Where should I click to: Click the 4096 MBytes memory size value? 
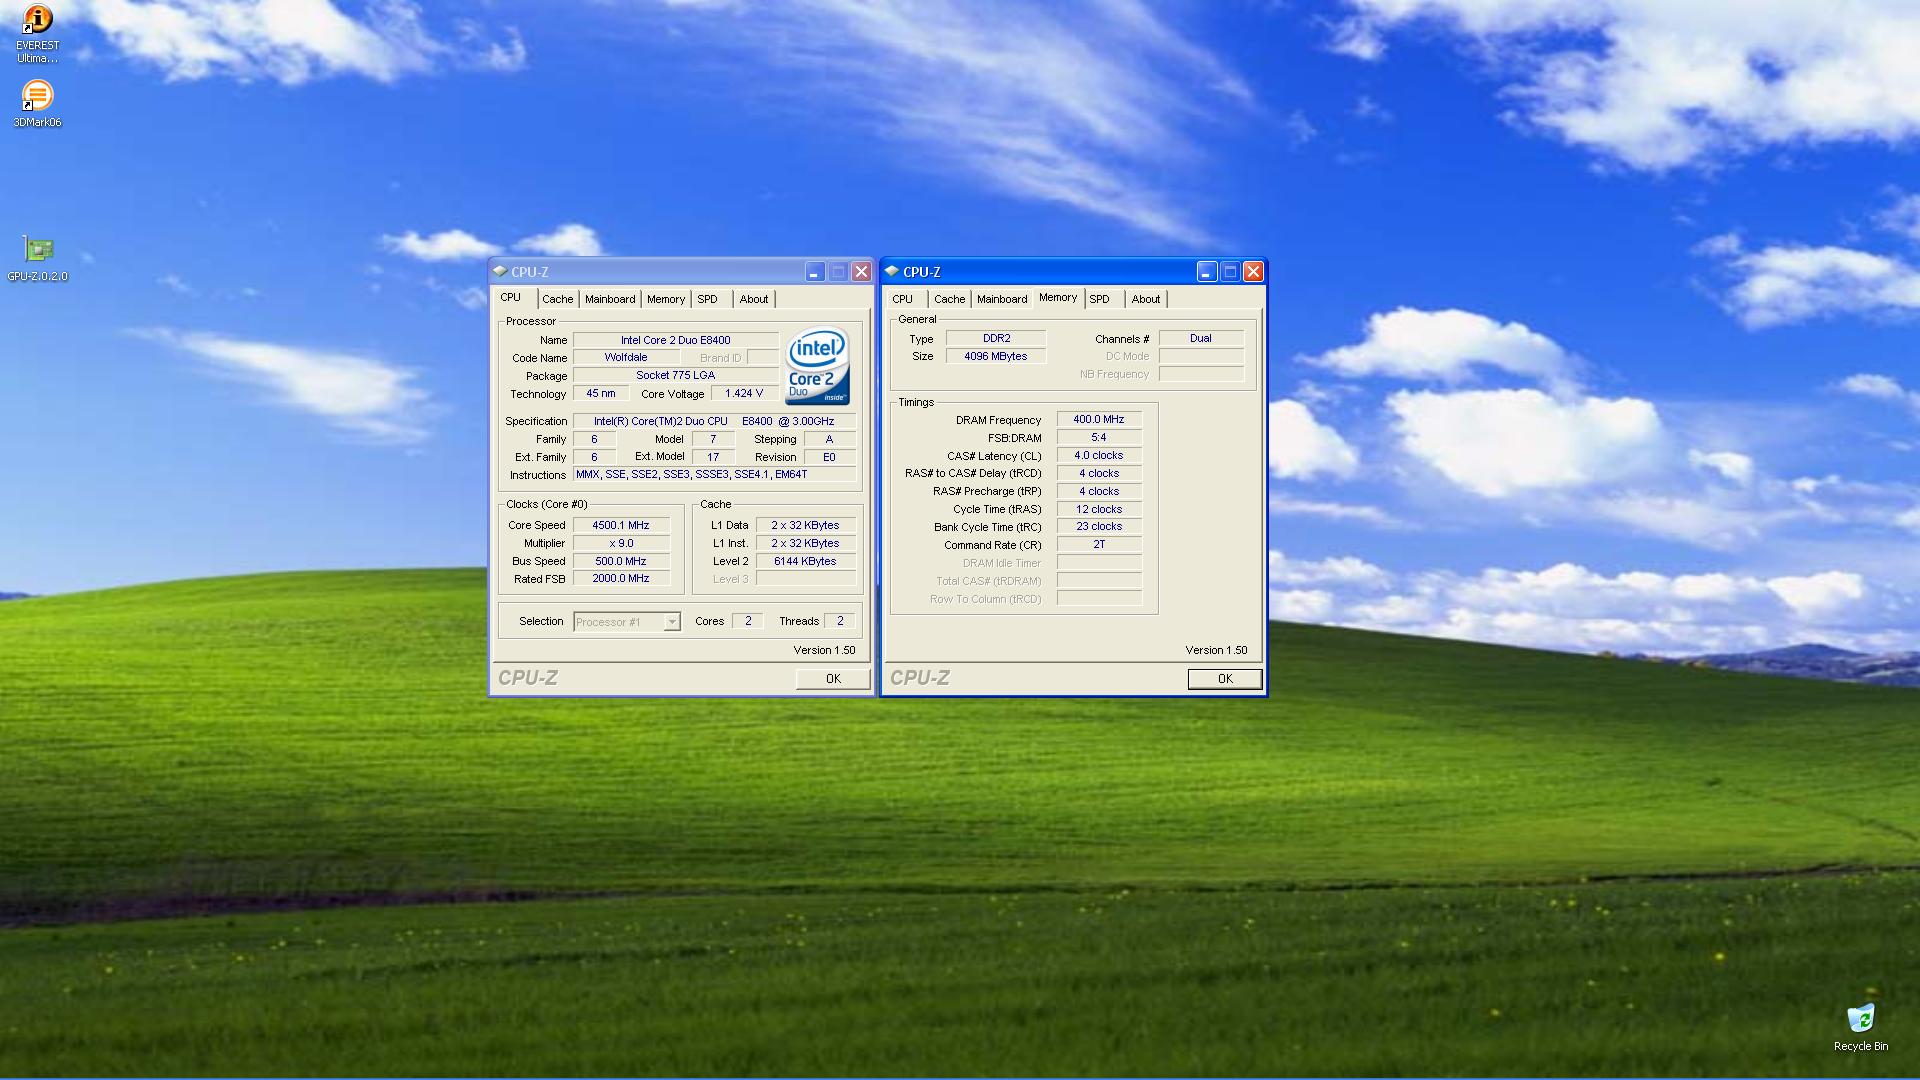tap(996, 357)
